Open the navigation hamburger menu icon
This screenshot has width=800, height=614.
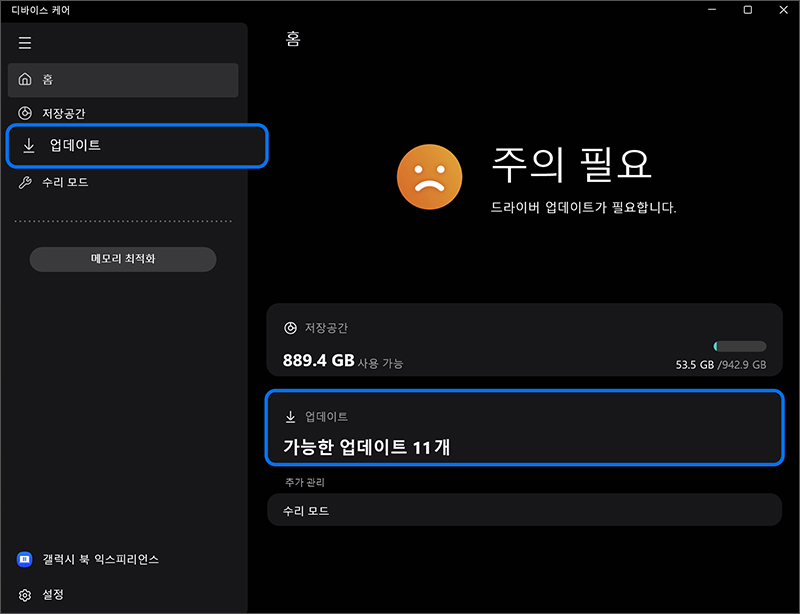pos(24,42)
